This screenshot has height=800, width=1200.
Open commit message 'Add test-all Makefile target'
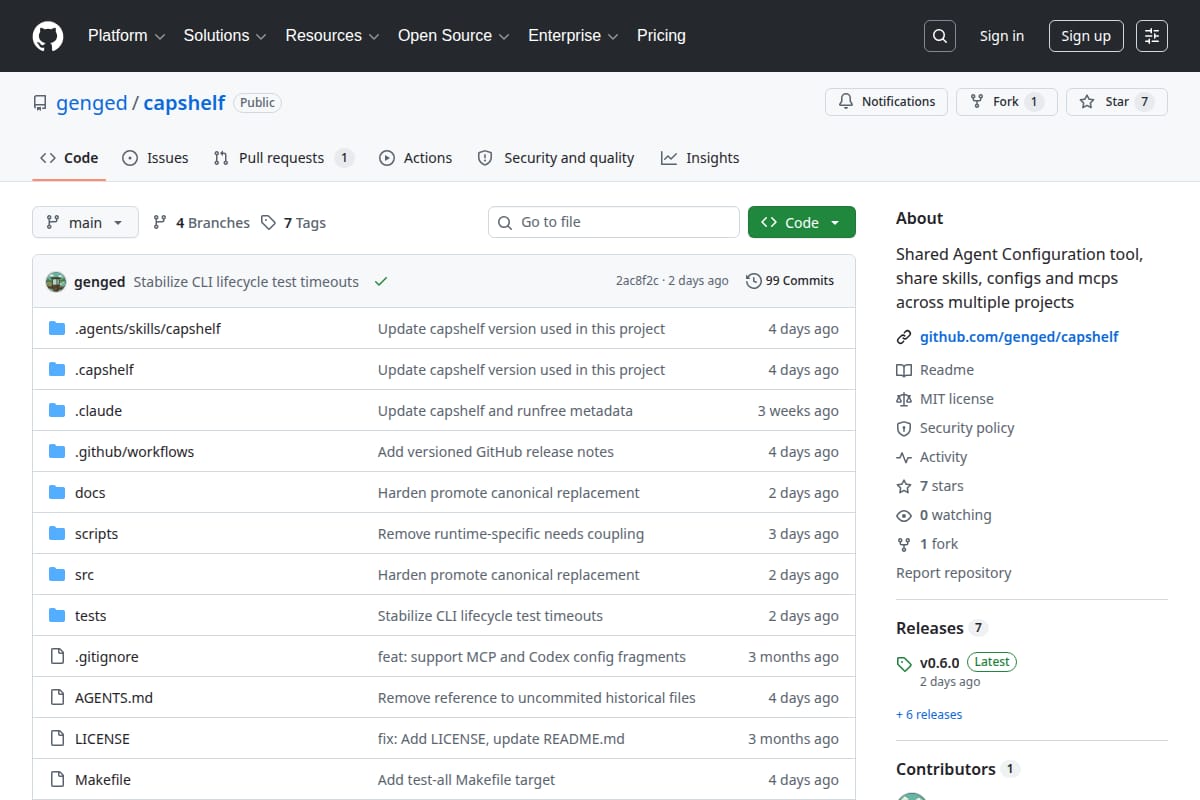[x=466, y=779]
